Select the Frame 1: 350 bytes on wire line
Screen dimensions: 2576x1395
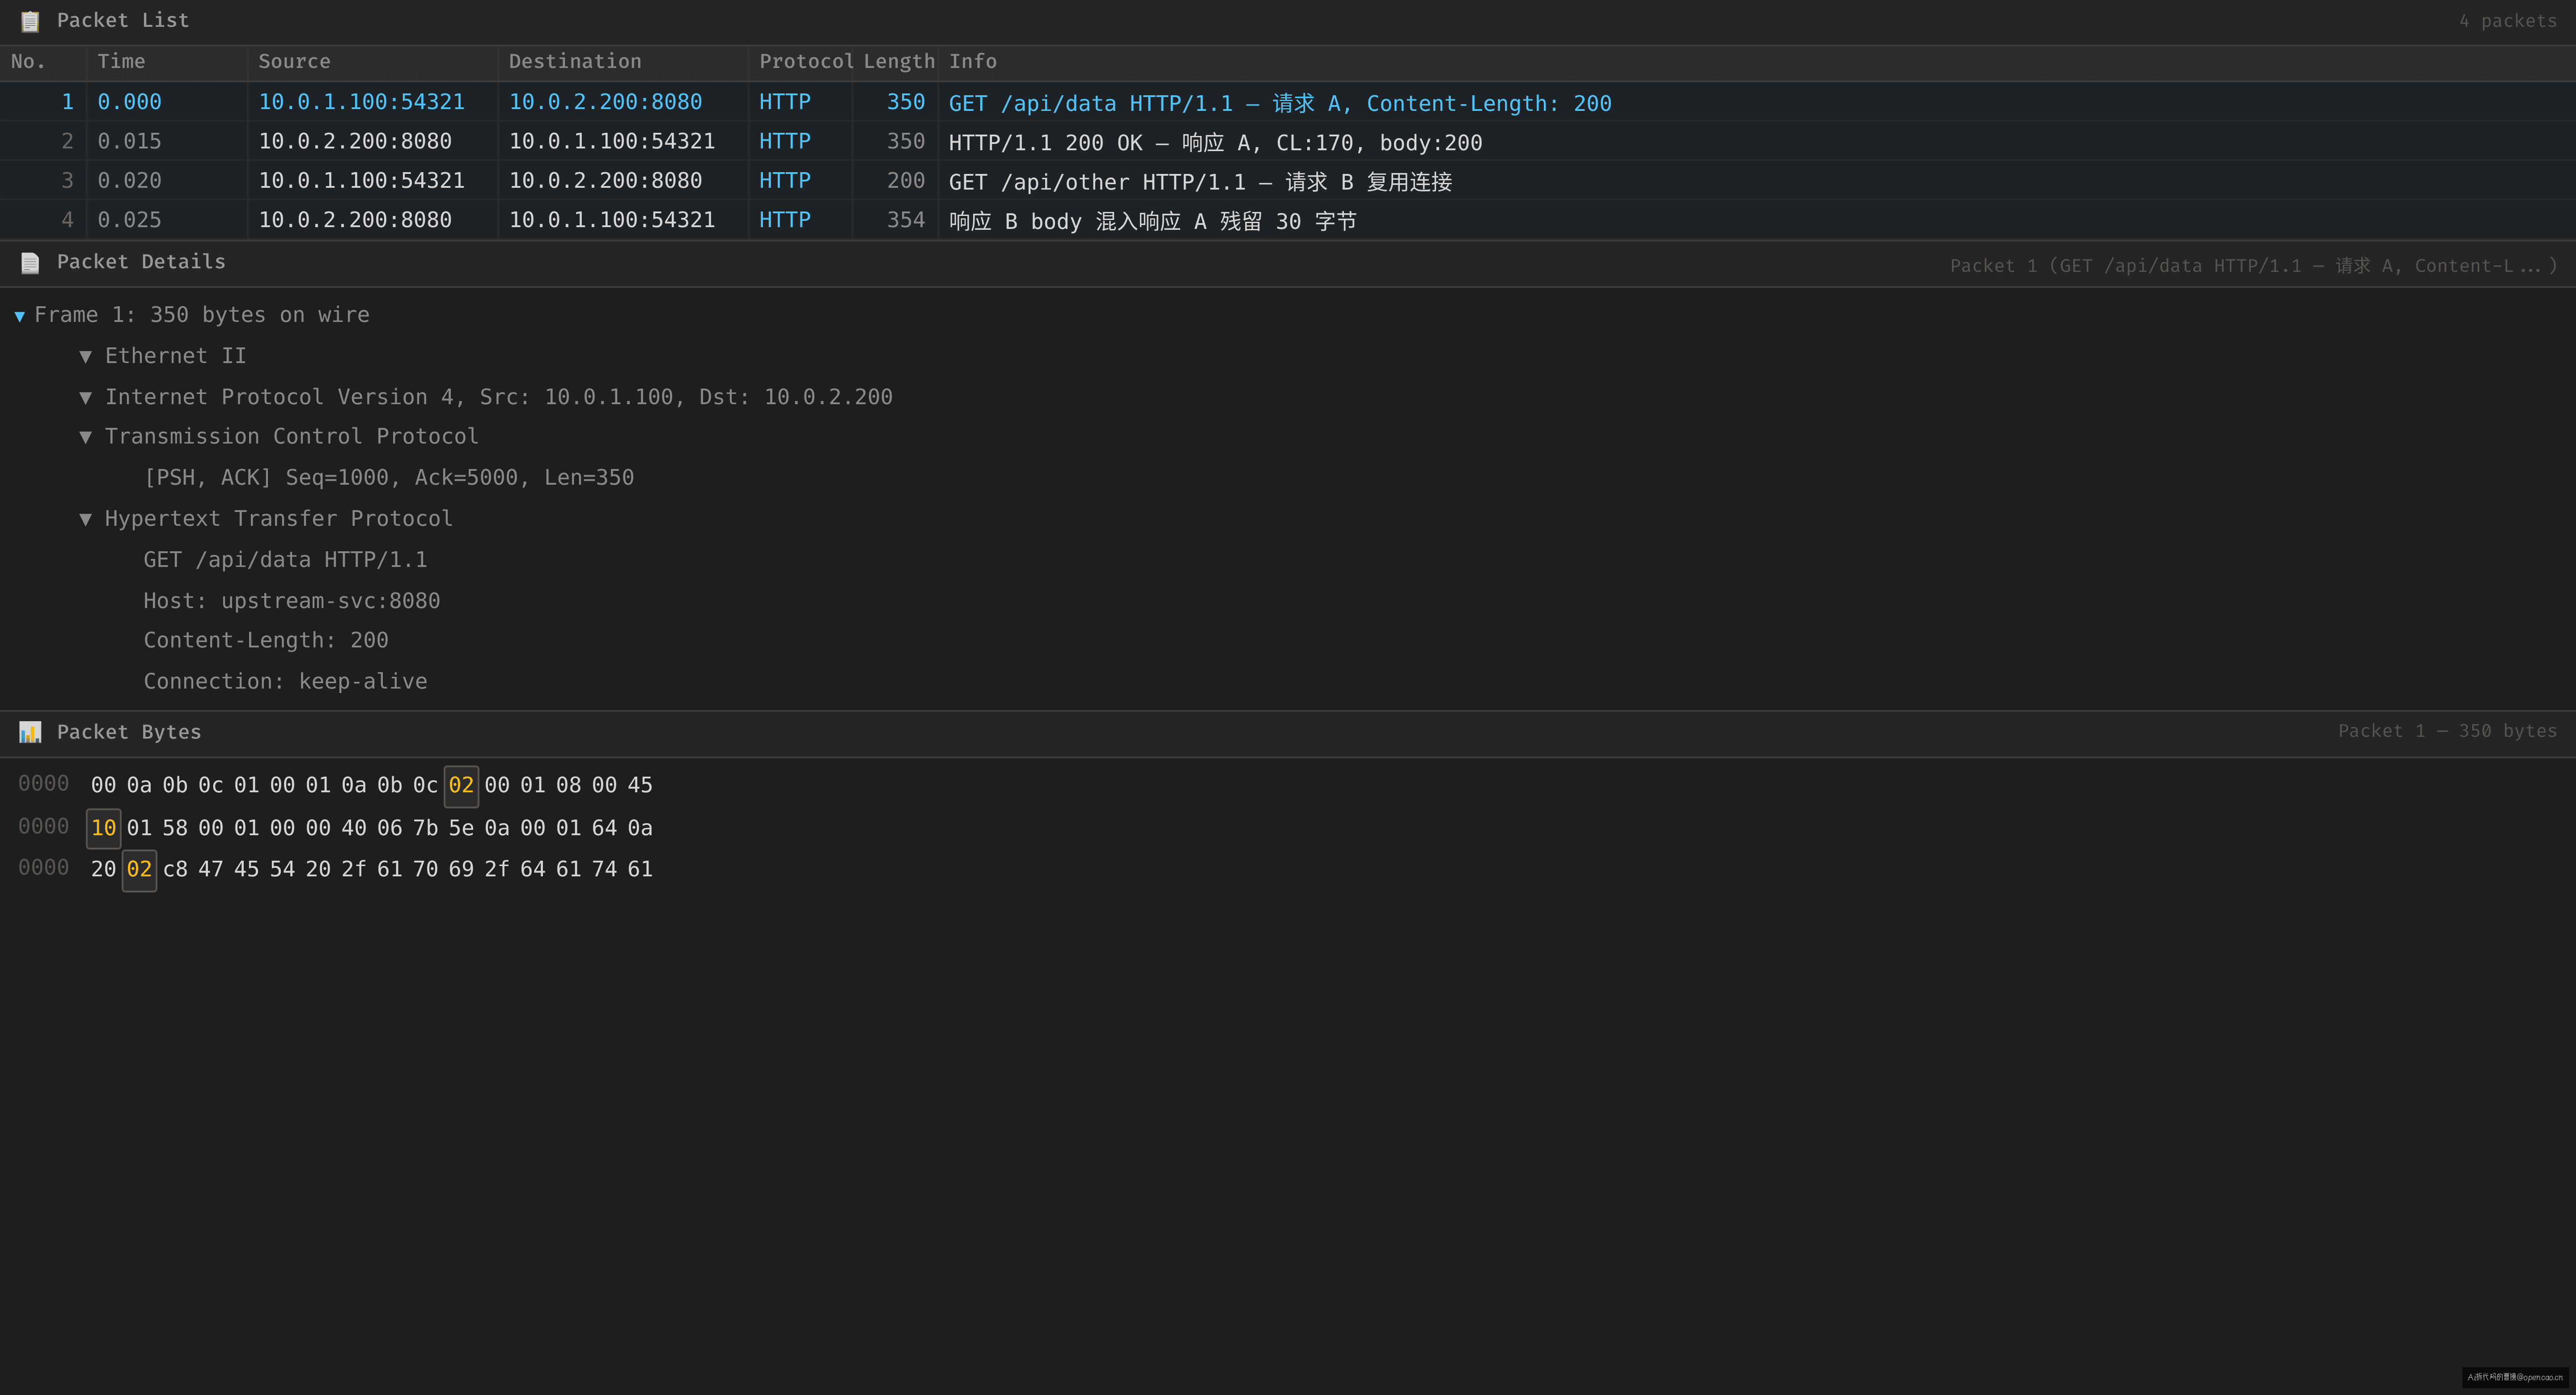click(x=202, y=315)
